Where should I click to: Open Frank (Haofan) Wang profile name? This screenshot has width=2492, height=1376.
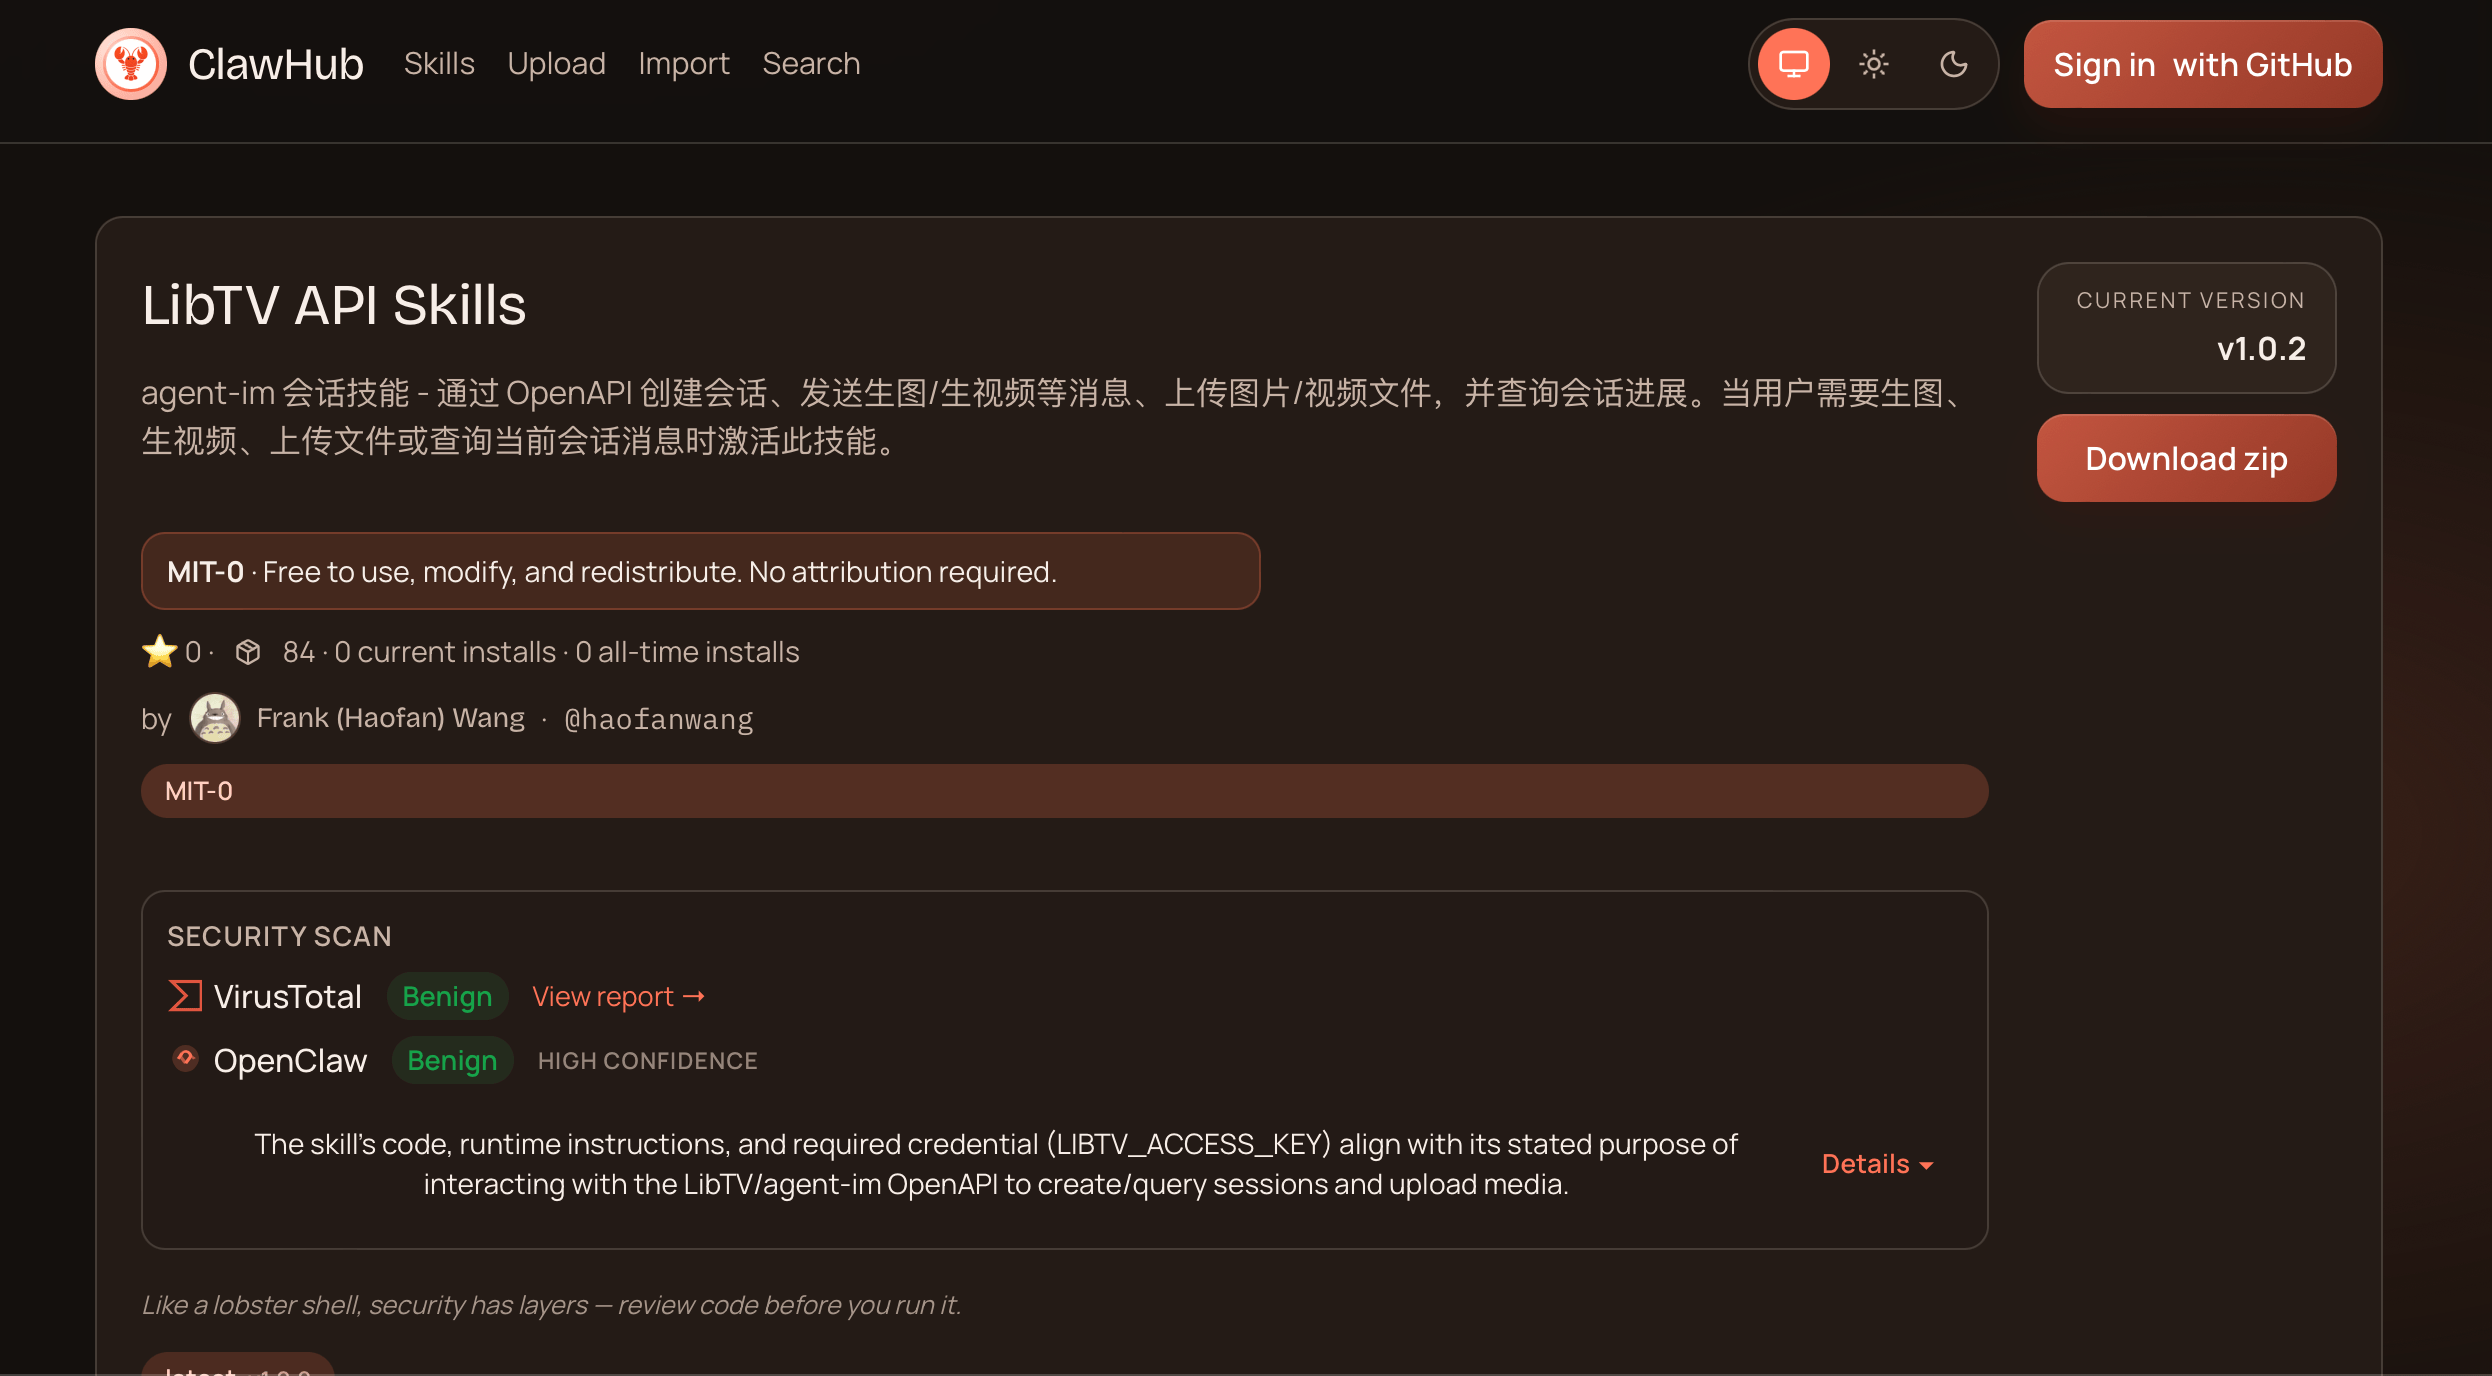click(391, 718)
